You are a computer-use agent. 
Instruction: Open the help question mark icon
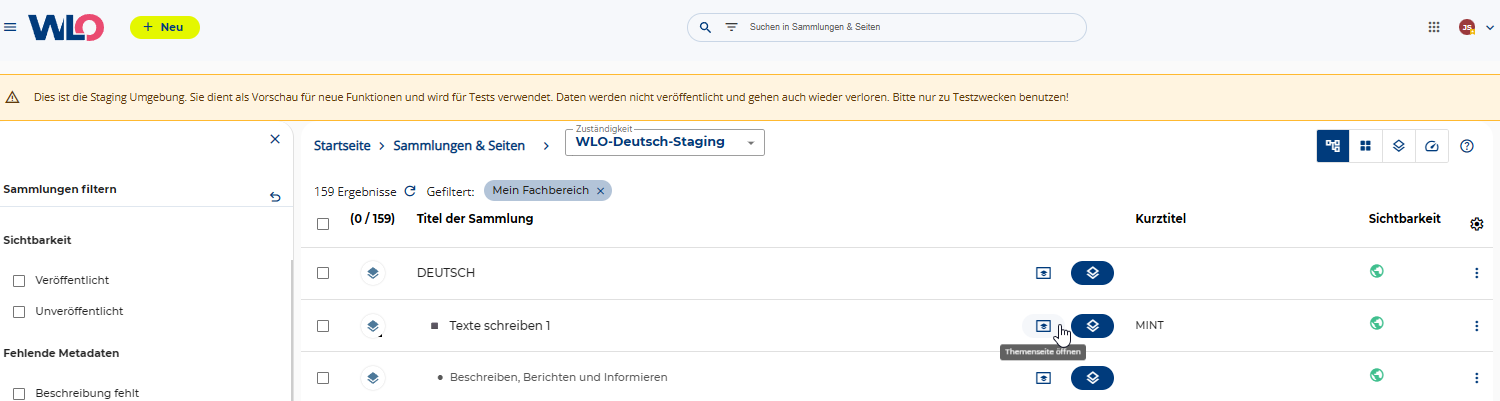coord(1467,146)
